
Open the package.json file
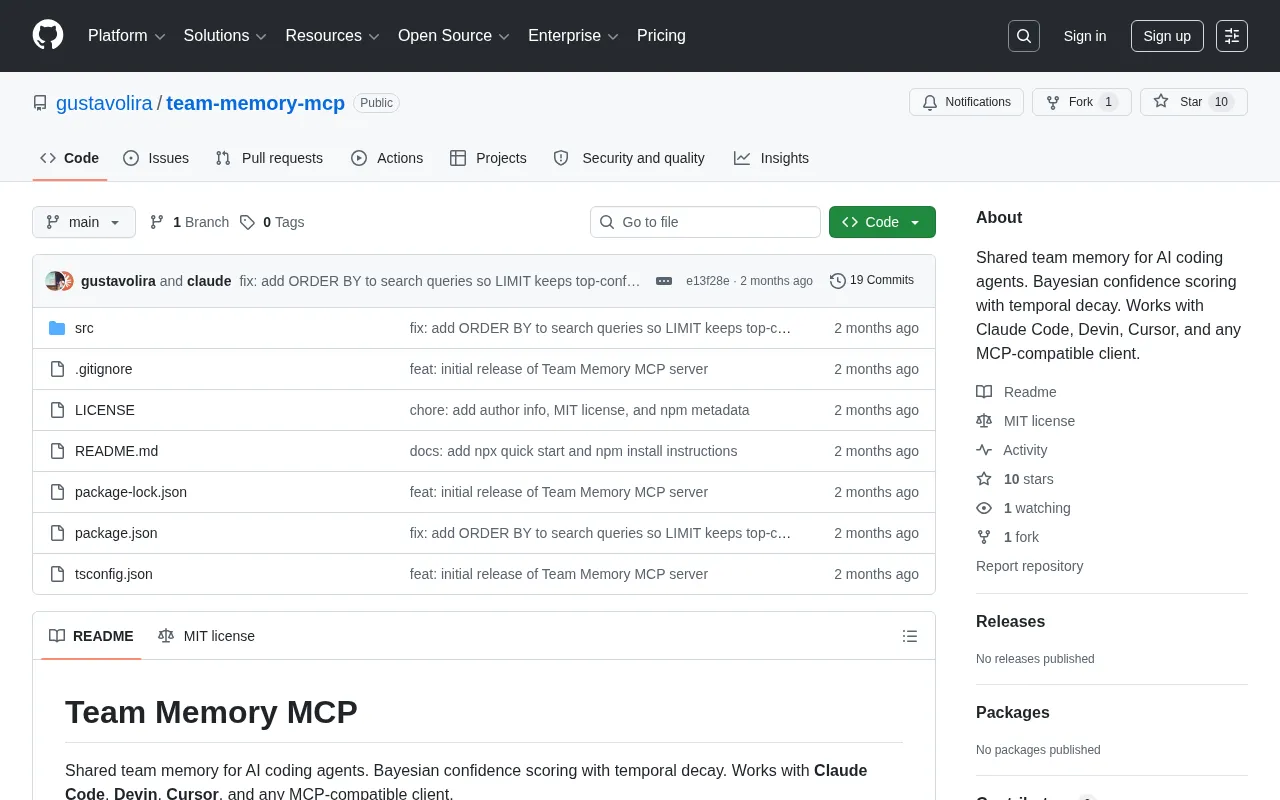(x=116, y=533)
